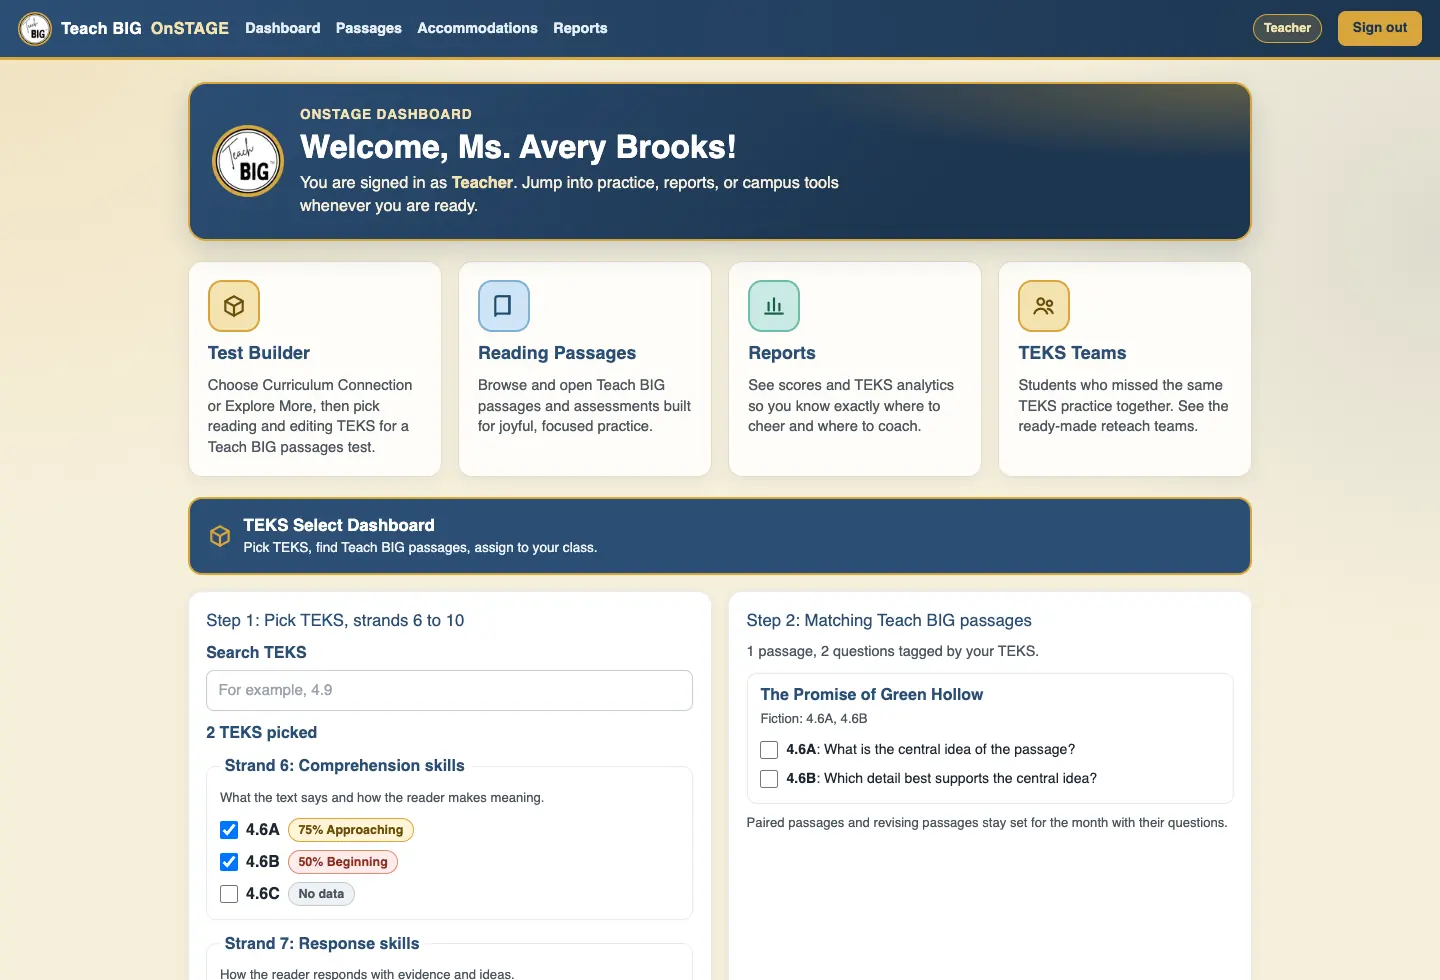The image size is (1440, 980).
Task: Click the No data badge for 4.6C
Action: coord(321,894)
